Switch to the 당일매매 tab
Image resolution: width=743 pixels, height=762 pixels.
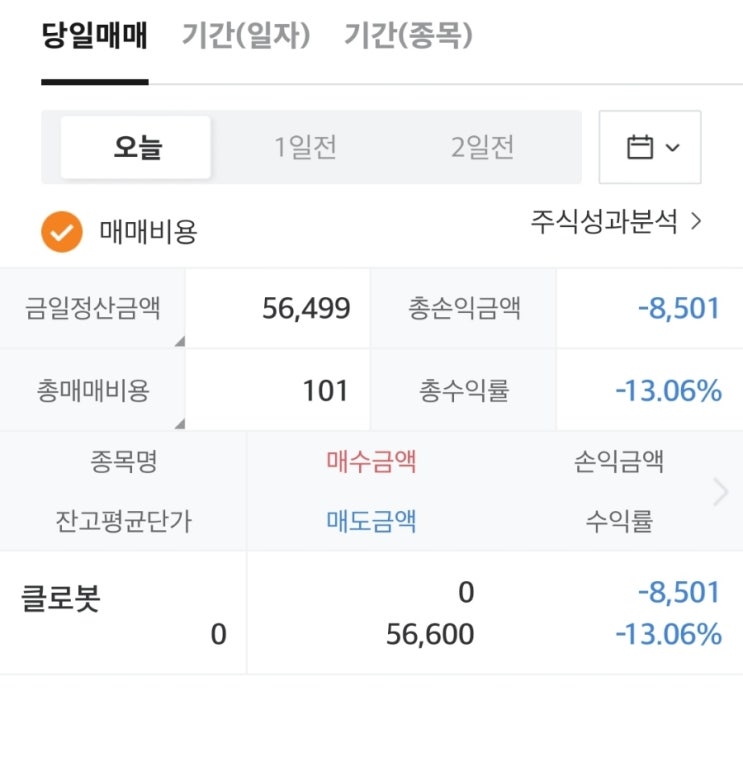[x=95, y=37]
